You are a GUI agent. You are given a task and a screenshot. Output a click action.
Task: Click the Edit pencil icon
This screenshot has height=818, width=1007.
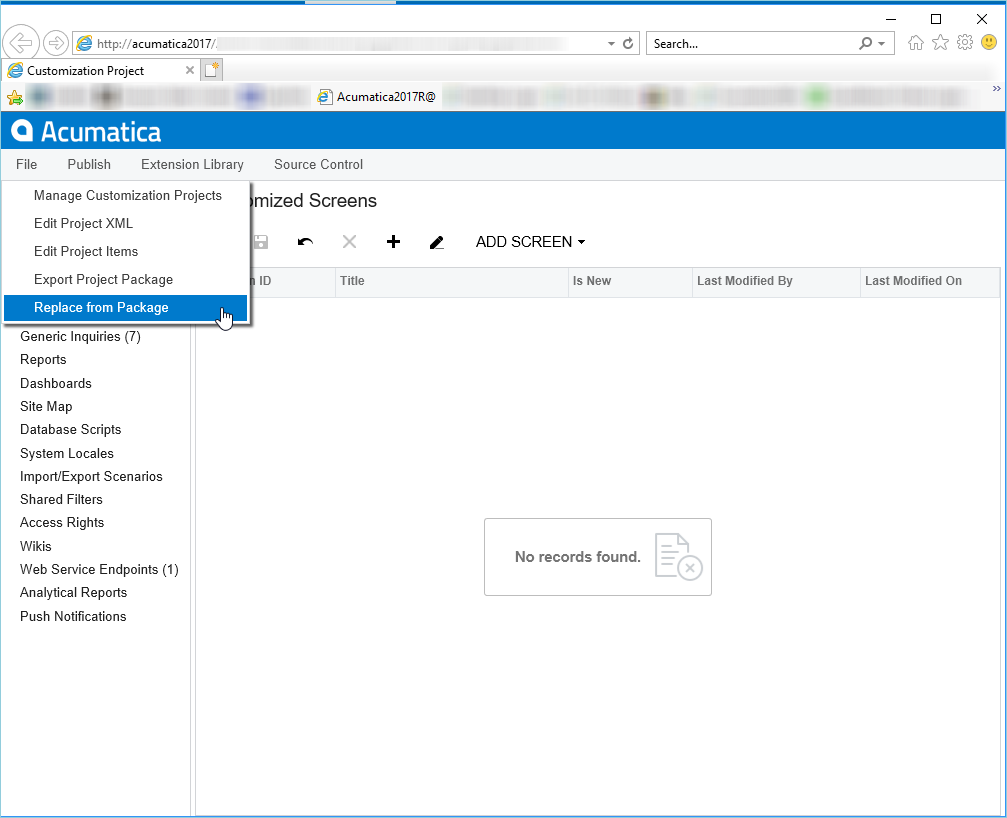coord(437,242)
